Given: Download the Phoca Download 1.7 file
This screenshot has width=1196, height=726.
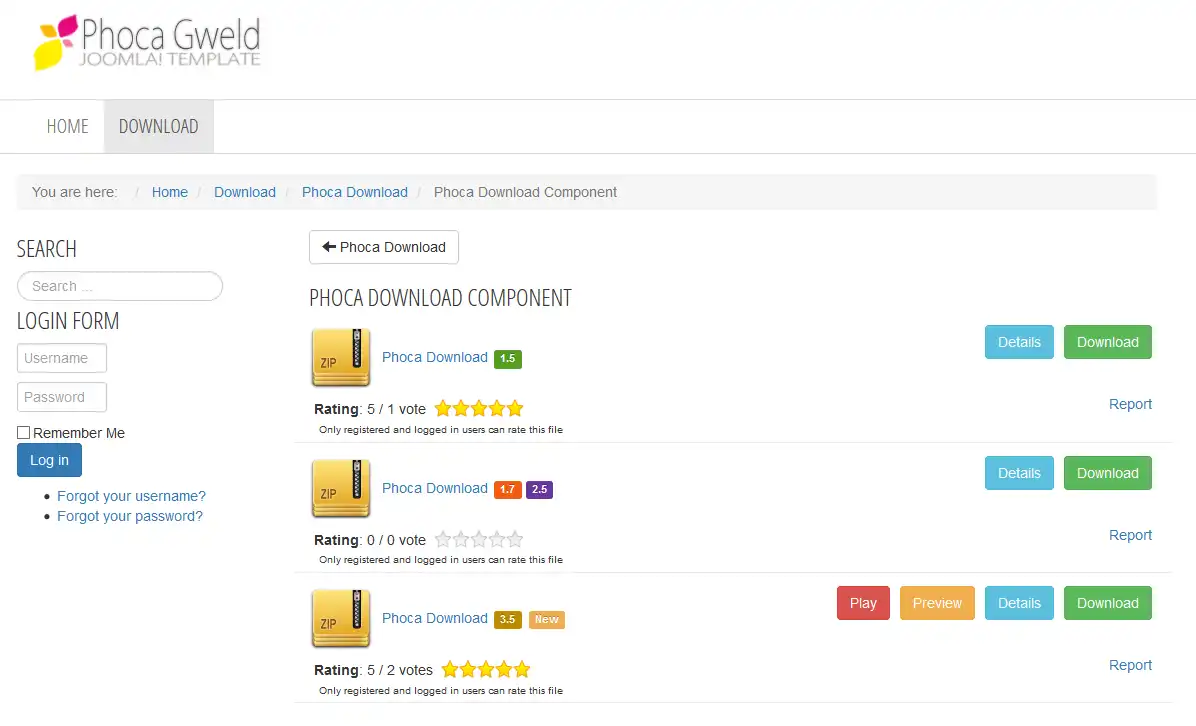Looking at the screenshot, I should tap(1108, 473).
